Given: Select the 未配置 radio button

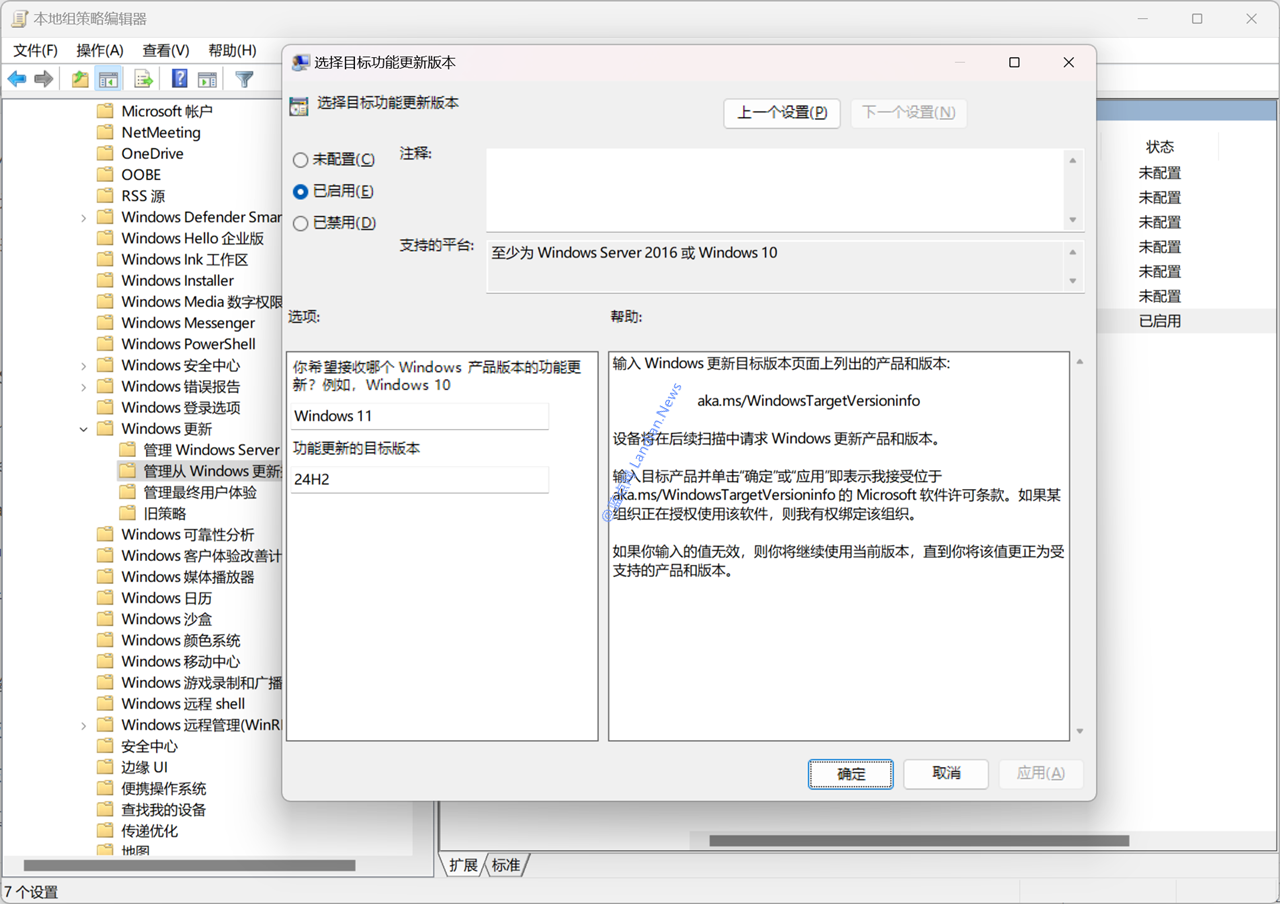Looking at the screenshot, I should pos(300,160).
